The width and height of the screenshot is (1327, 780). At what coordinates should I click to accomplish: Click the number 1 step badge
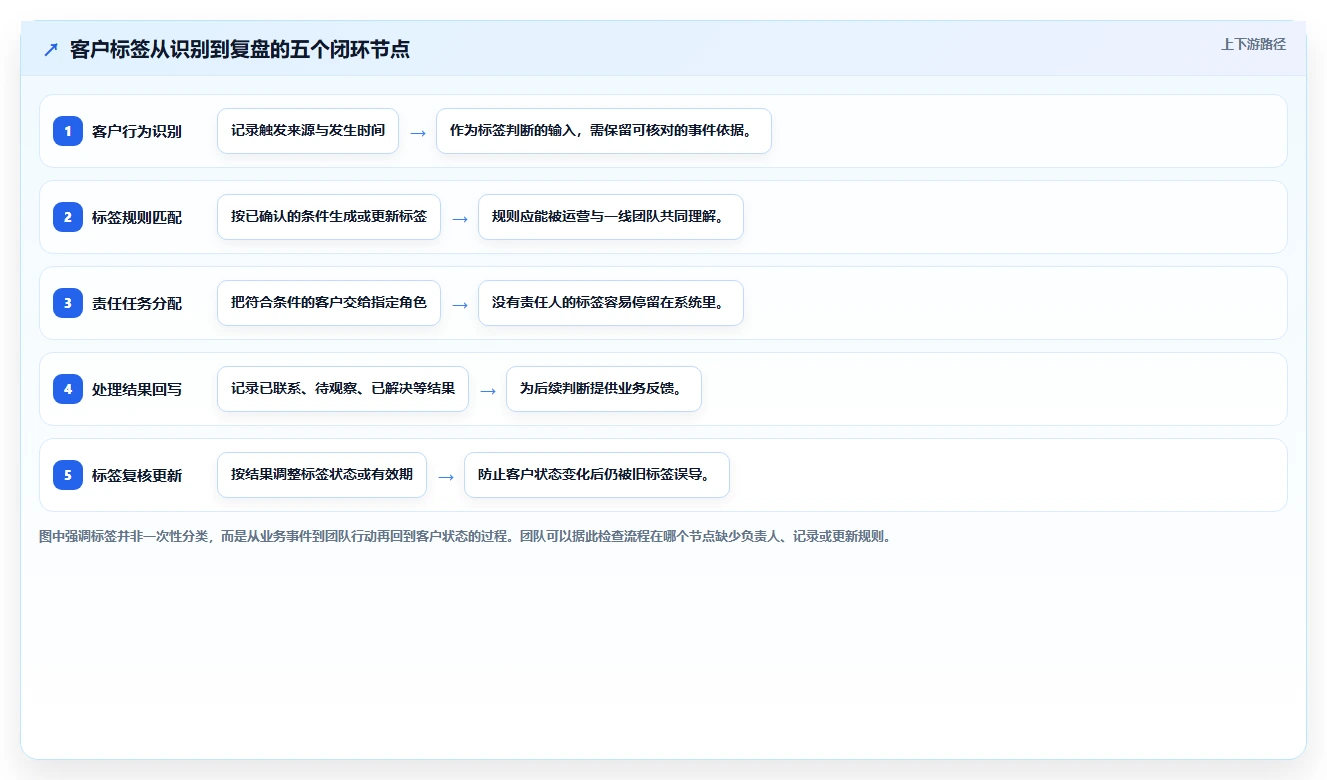[x=68, y=131]
